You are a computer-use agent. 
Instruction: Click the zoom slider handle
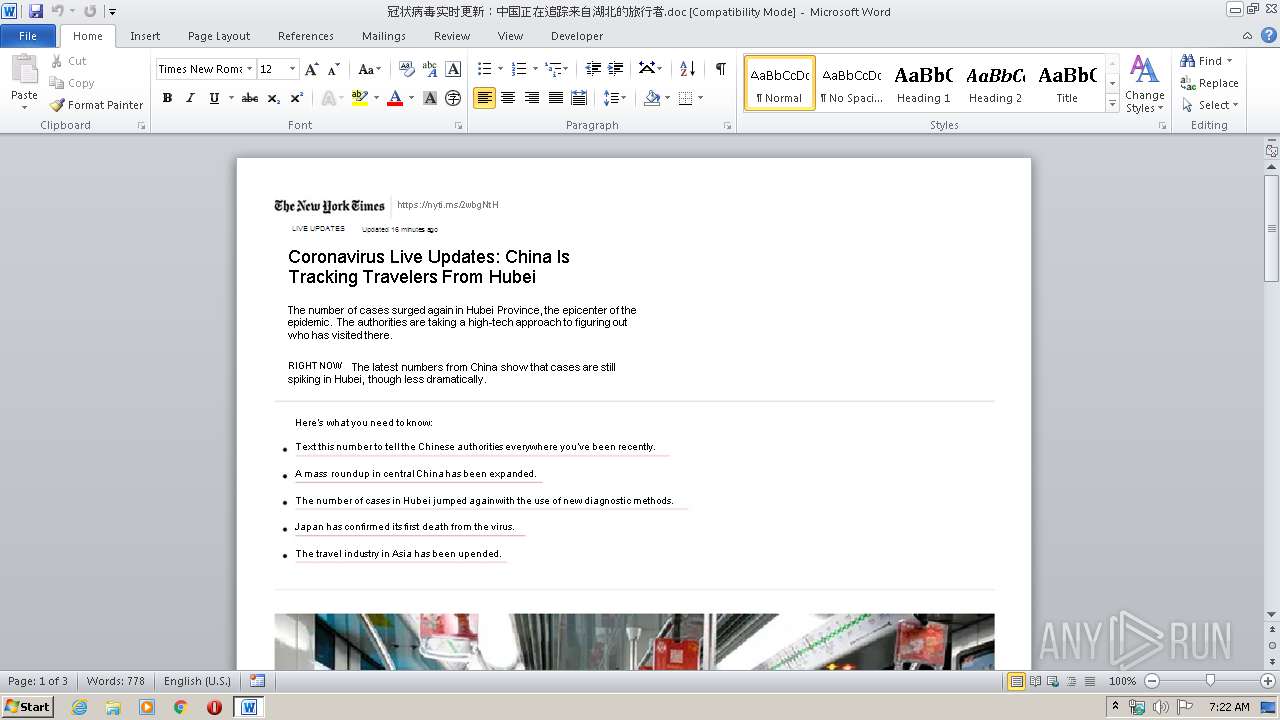1210,681
